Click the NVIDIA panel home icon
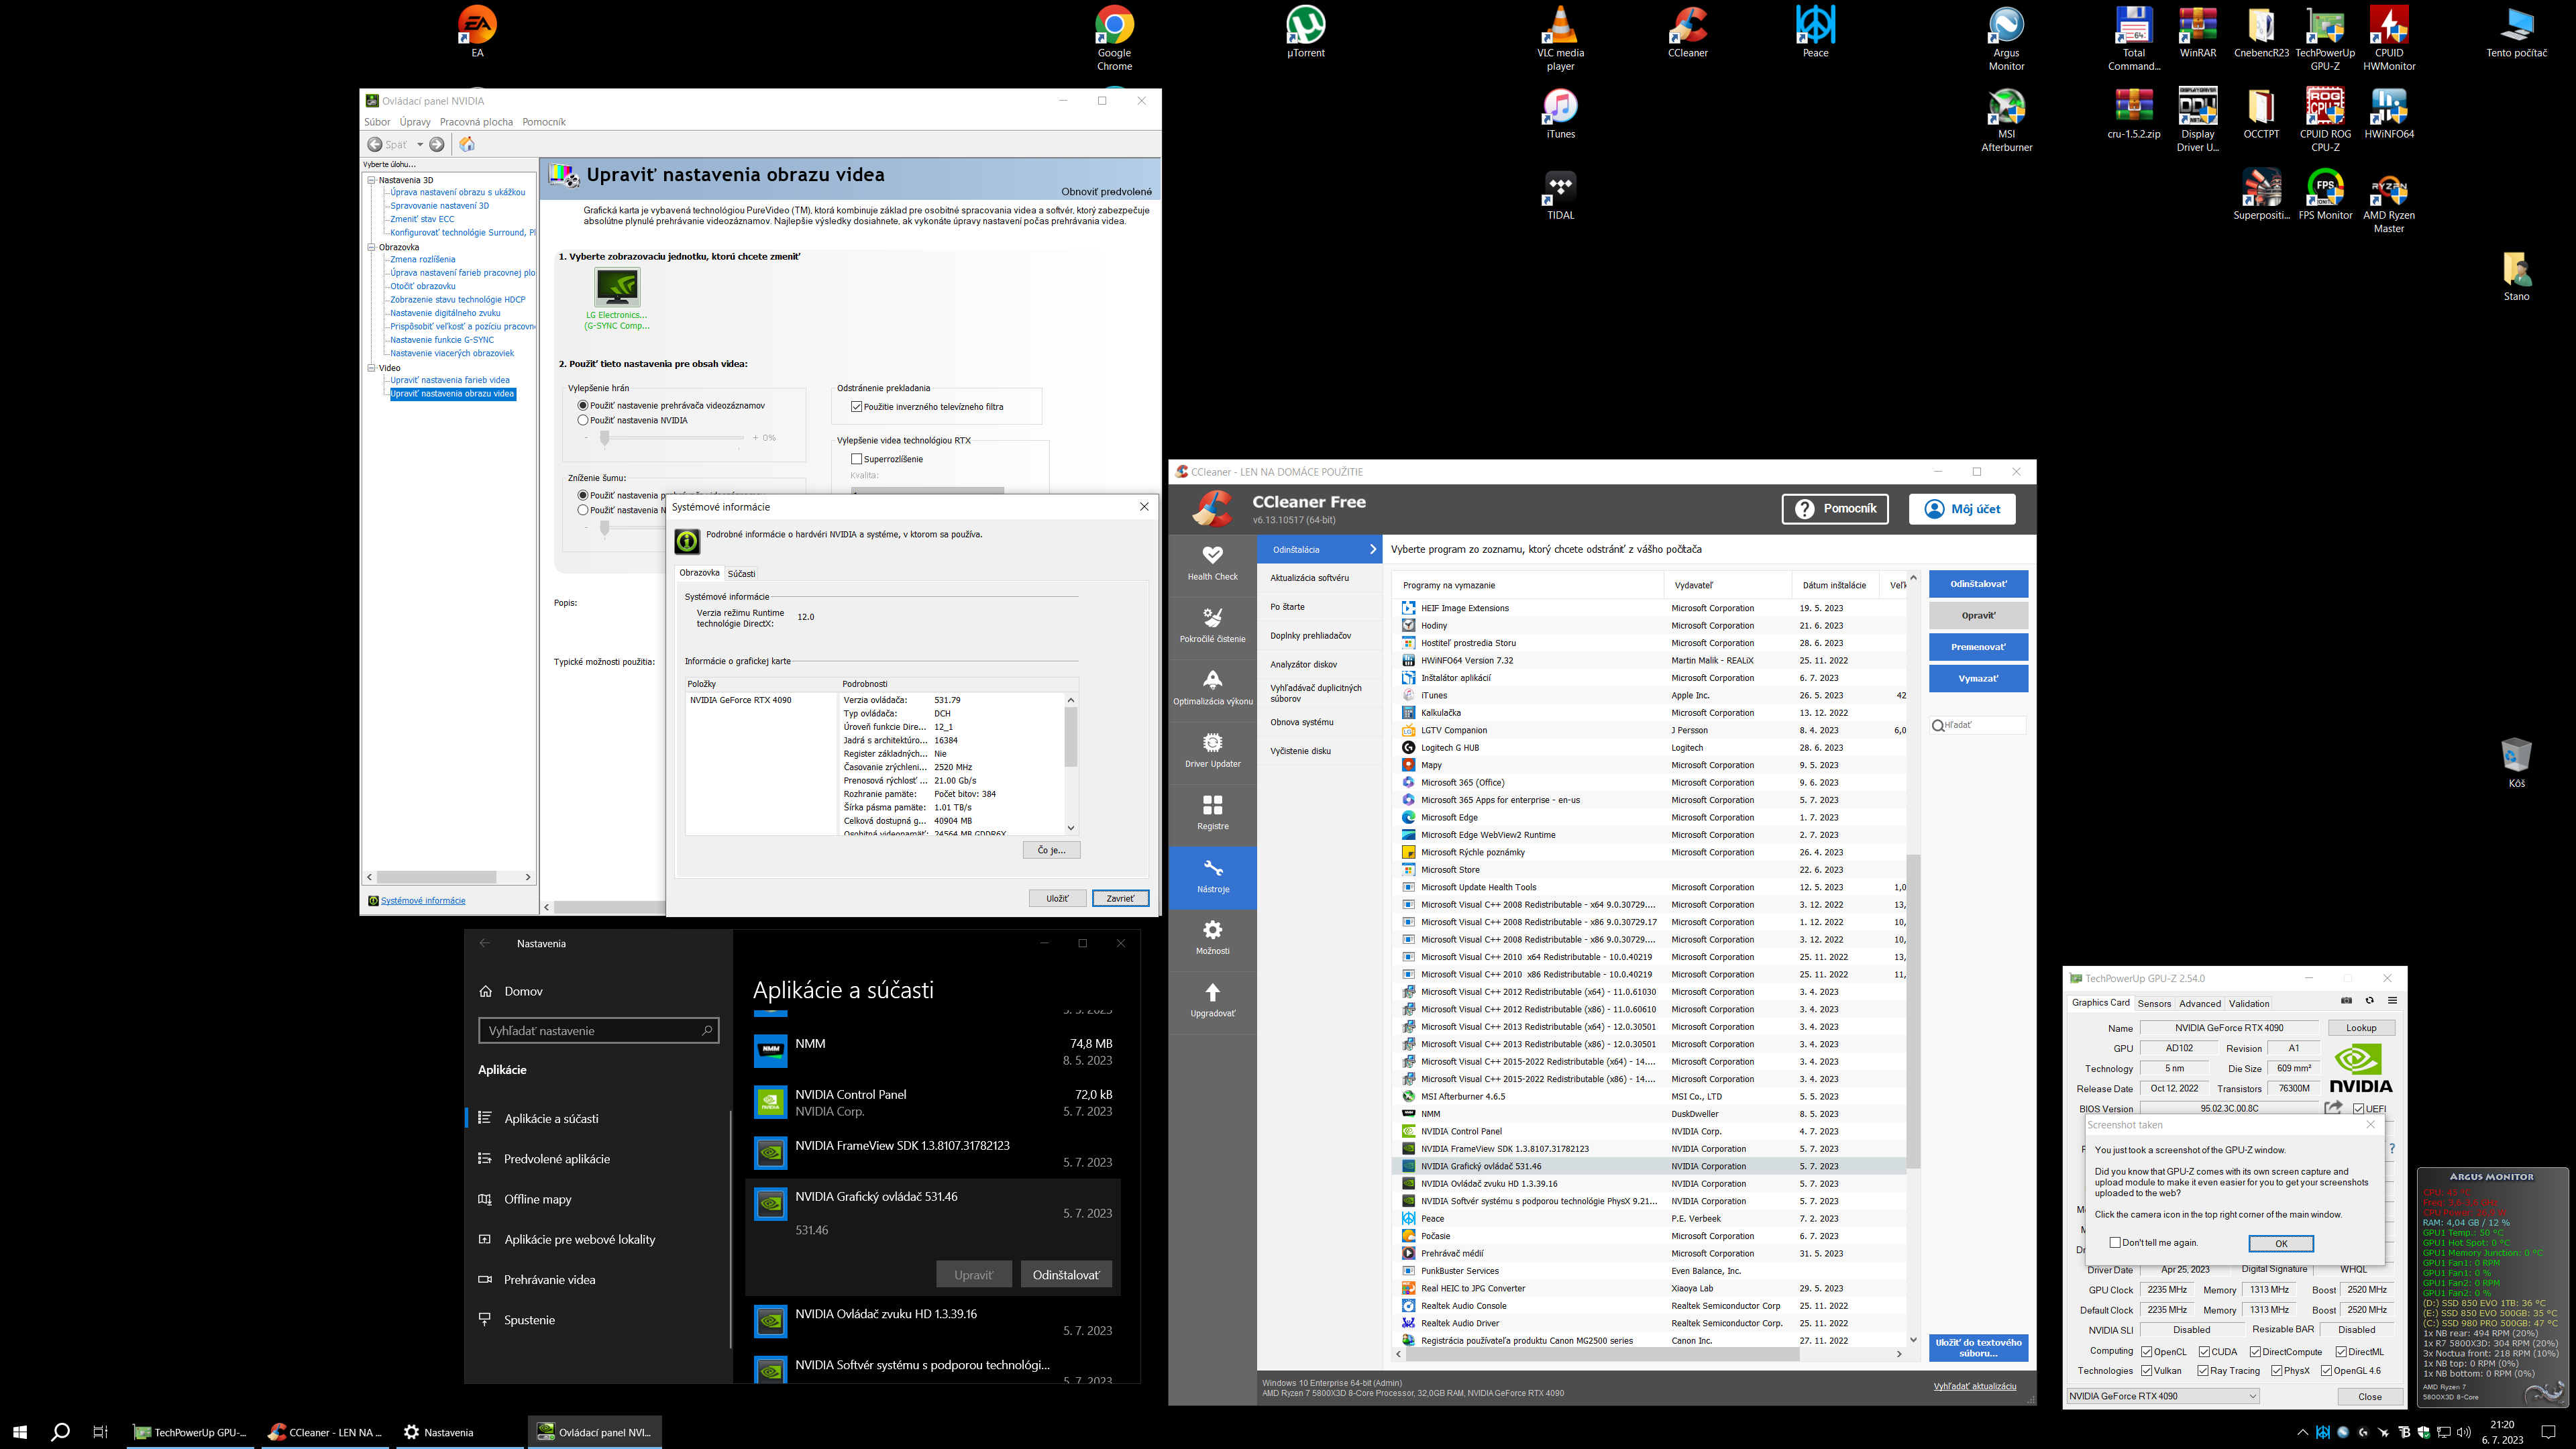The height and width of the screenshot is (1449, 2576). [x=467, y=144]
